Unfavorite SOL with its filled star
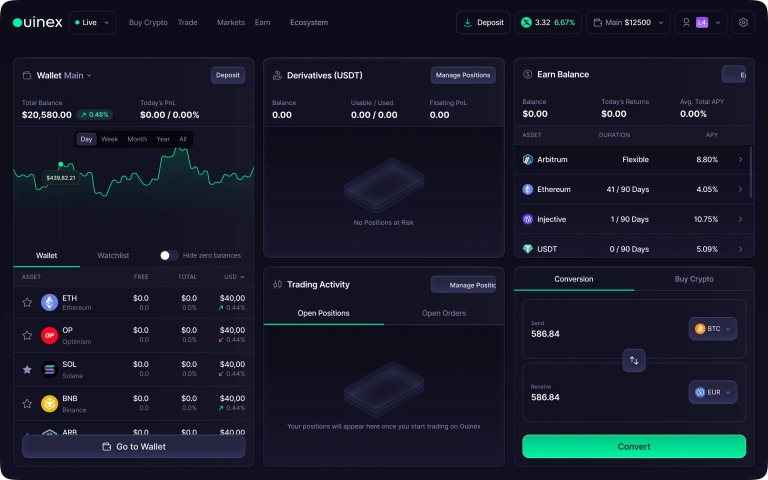The height and width of the screenshot is (480, 768). tap(27, 369)
